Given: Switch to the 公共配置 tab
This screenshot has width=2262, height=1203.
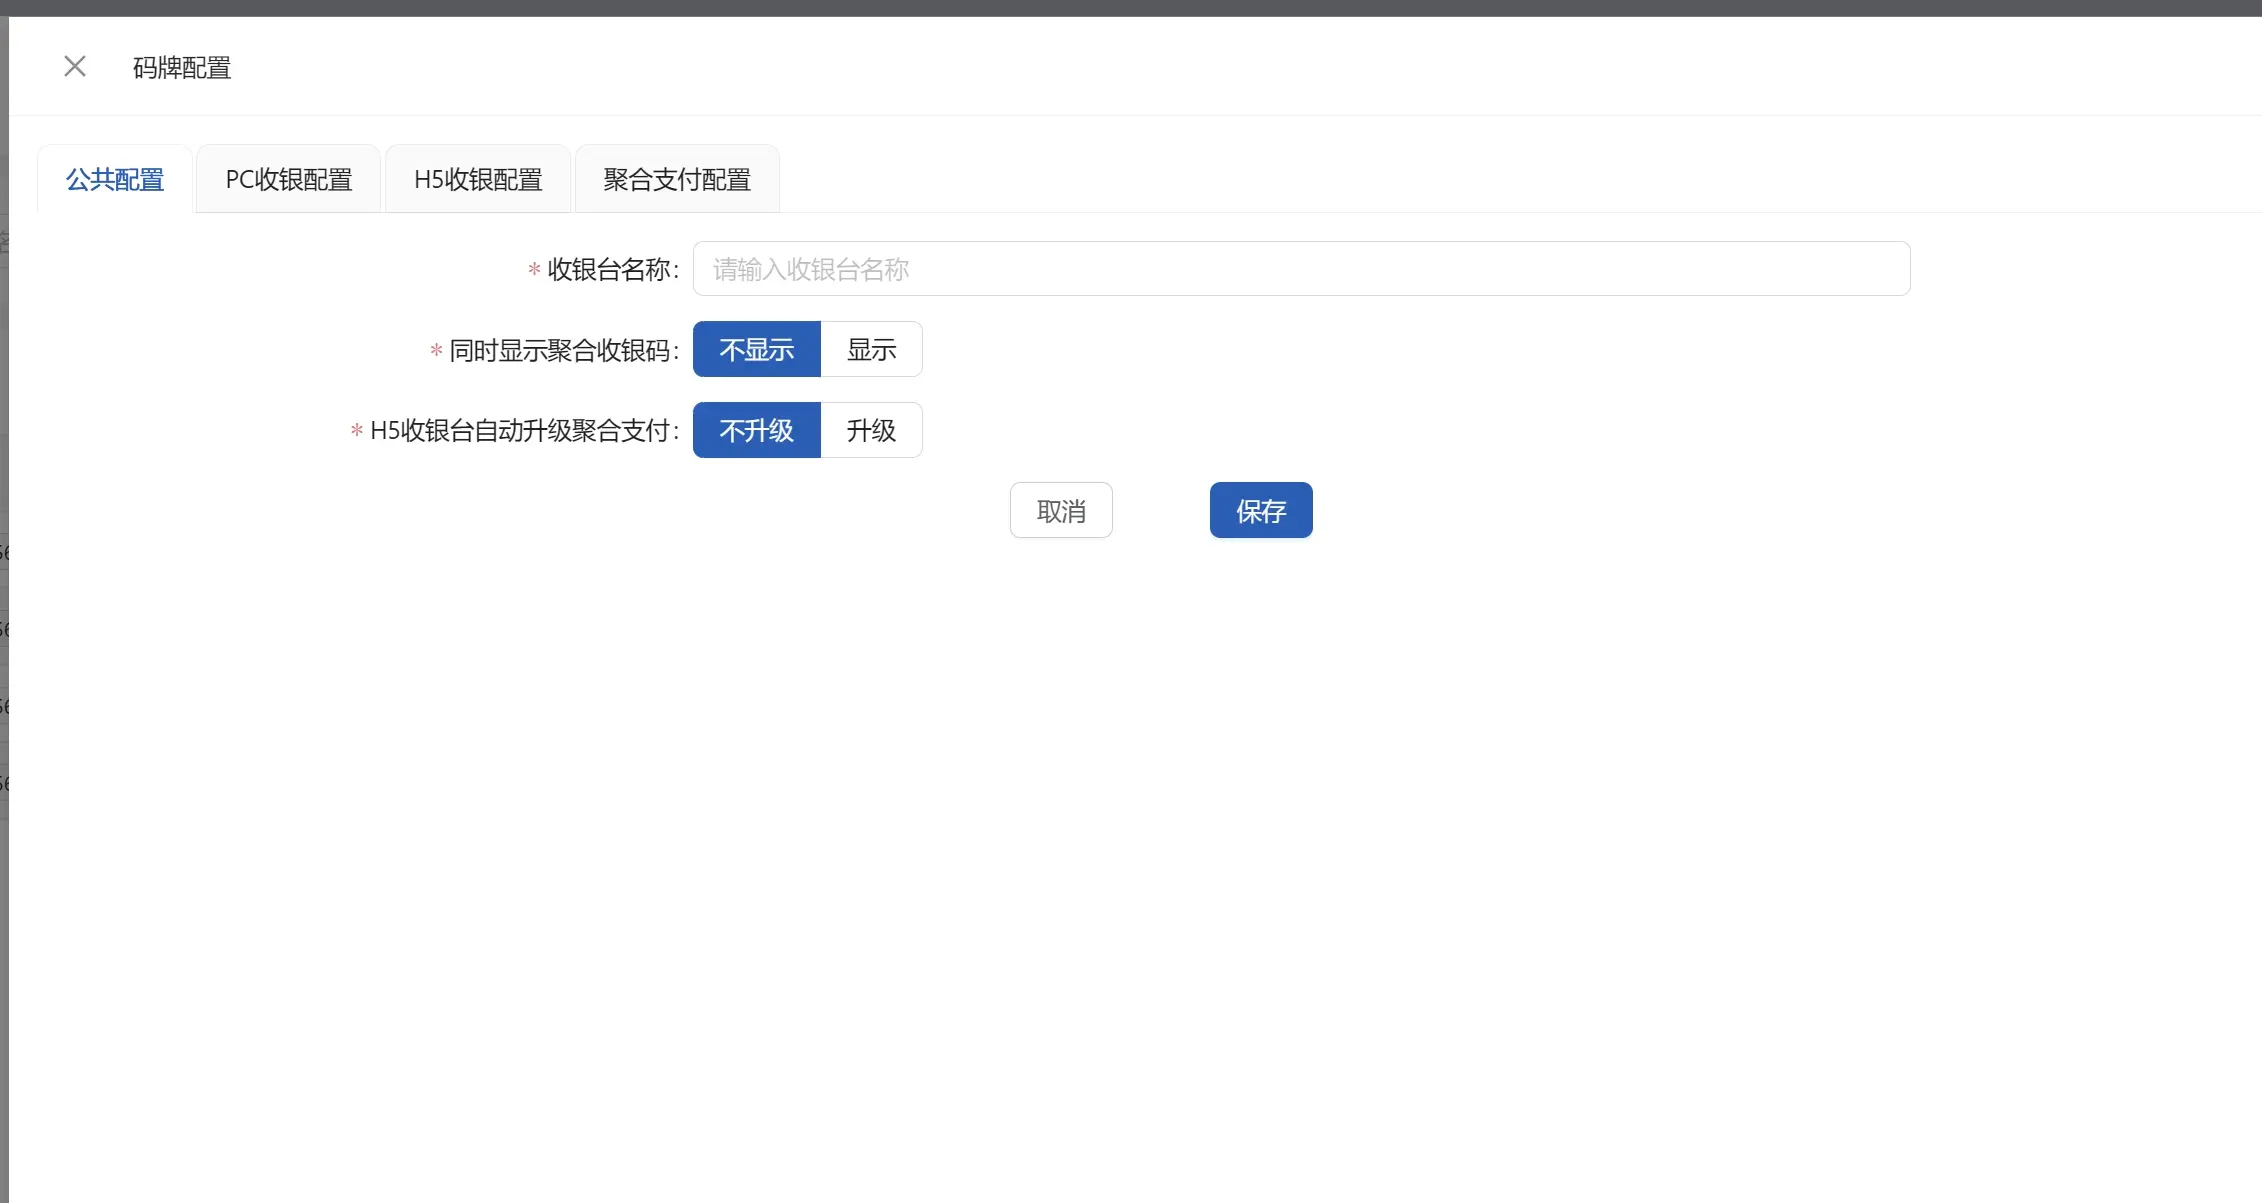Looking at the screenshot, I should click(115, 180).
